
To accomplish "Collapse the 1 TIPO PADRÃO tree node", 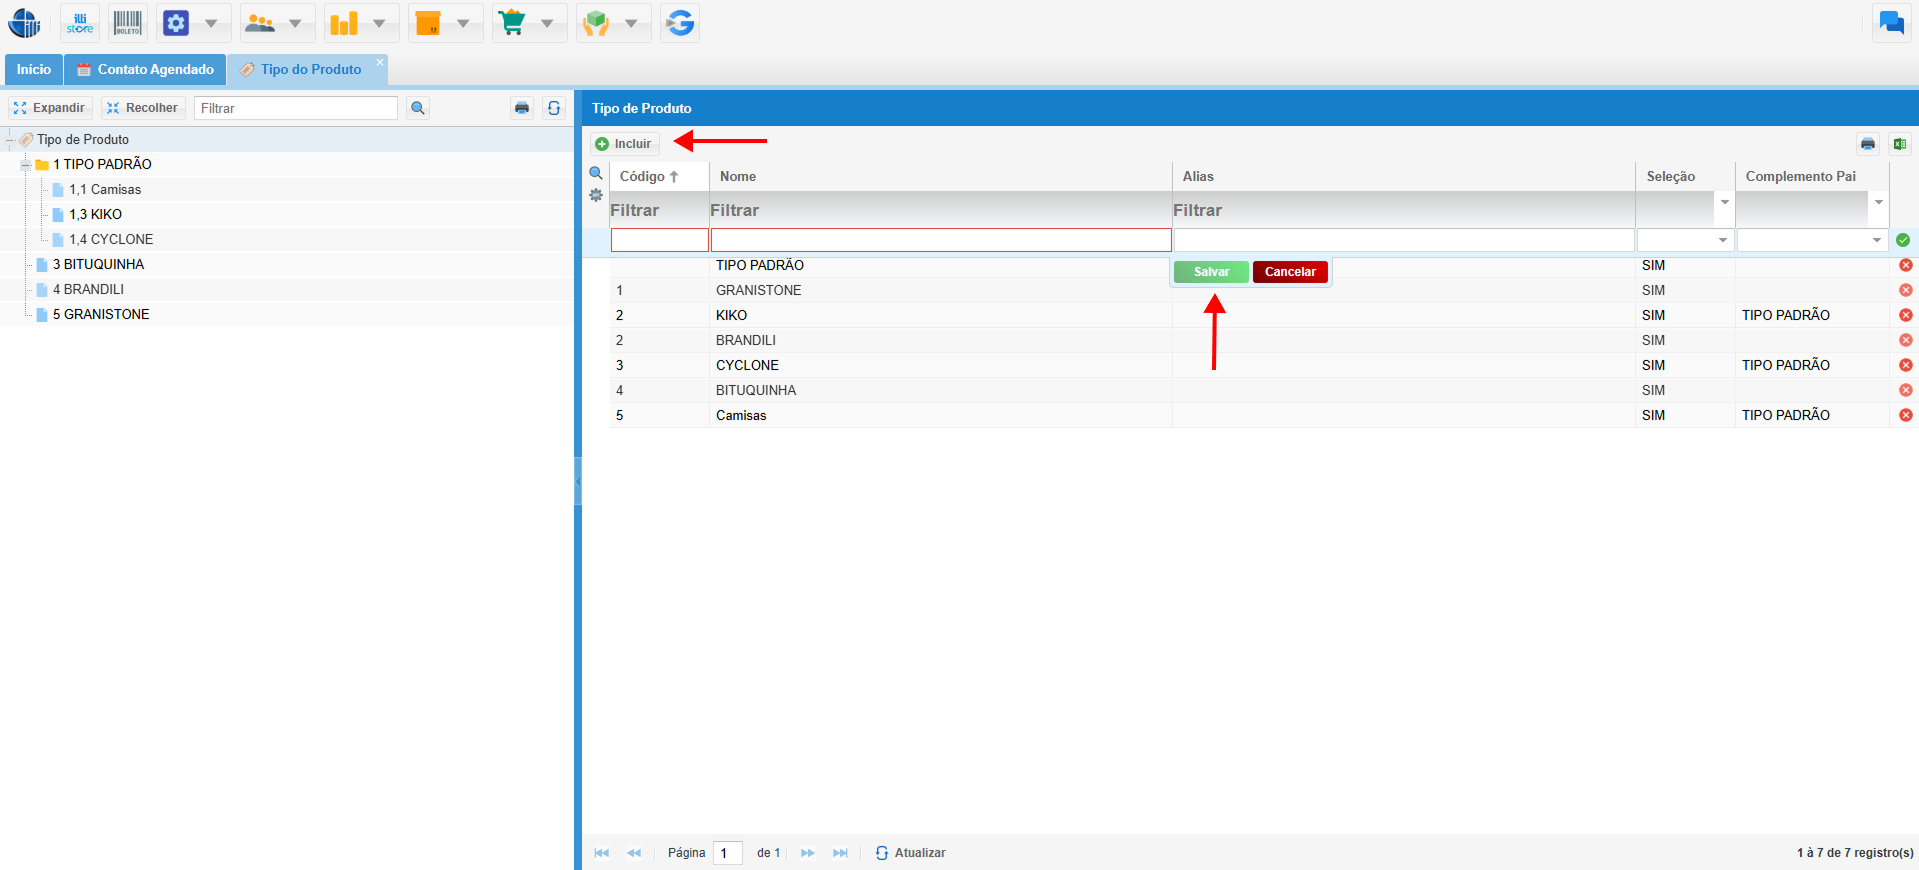I will pos(25,165).
